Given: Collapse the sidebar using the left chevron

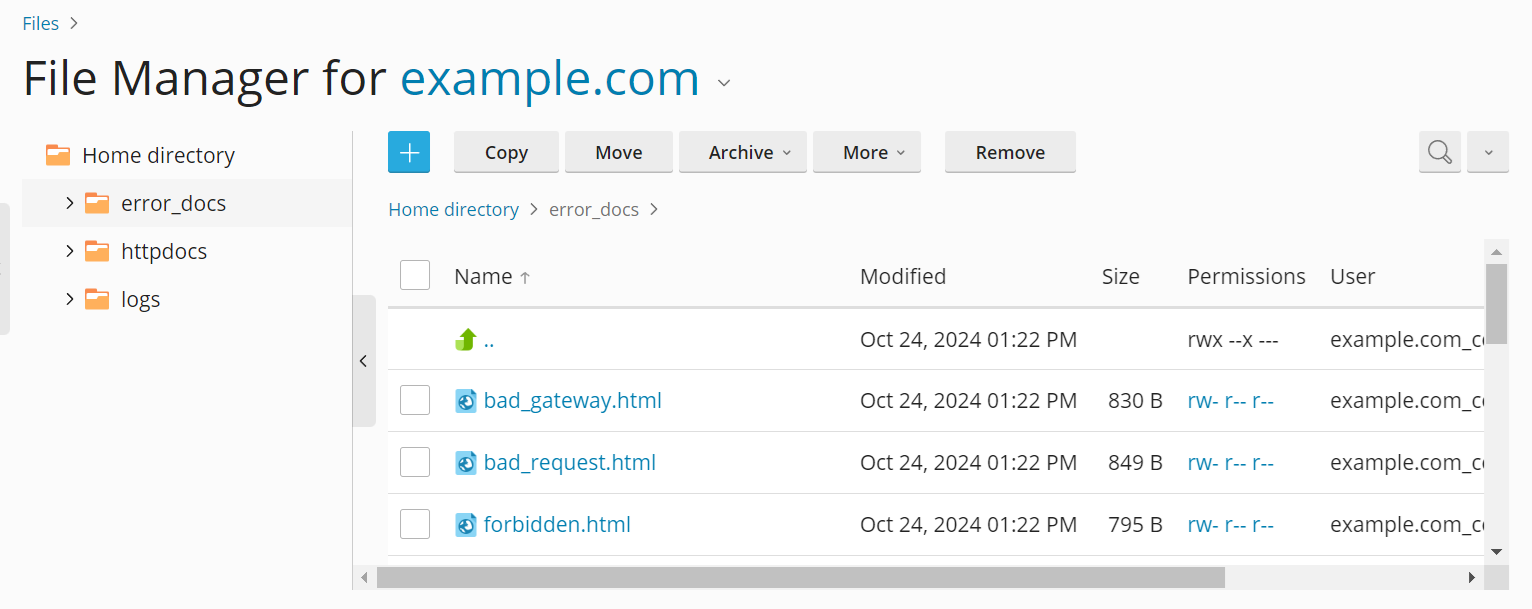Looking at the screenshot, I should (x=363, y=360).
